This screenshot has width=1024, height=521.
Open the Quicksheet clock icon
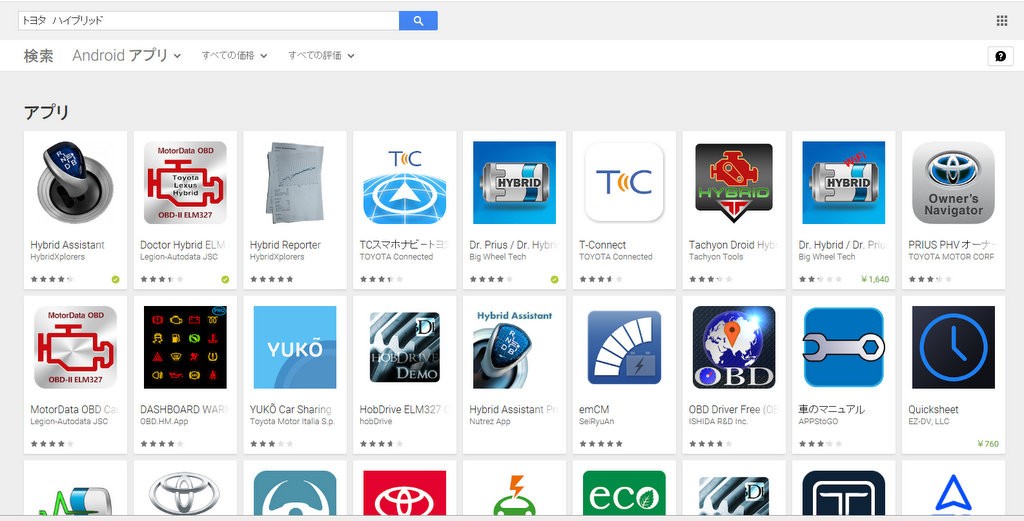click(x=953, y=347)
